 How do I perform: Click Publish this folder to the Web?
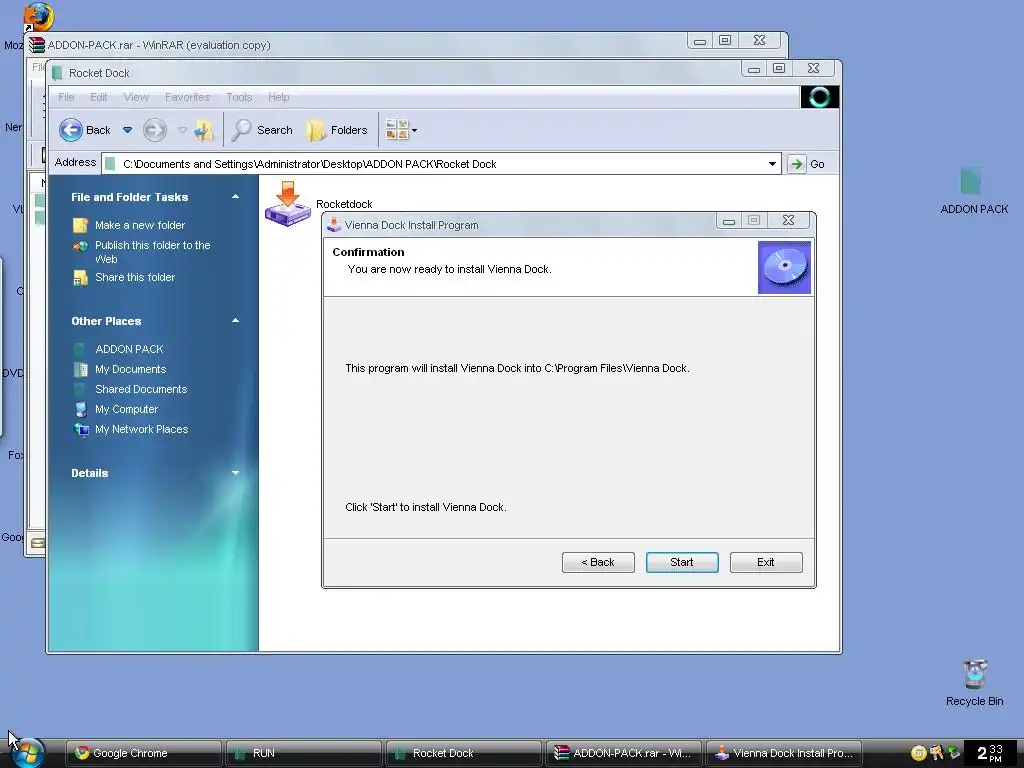click(153, 252)
